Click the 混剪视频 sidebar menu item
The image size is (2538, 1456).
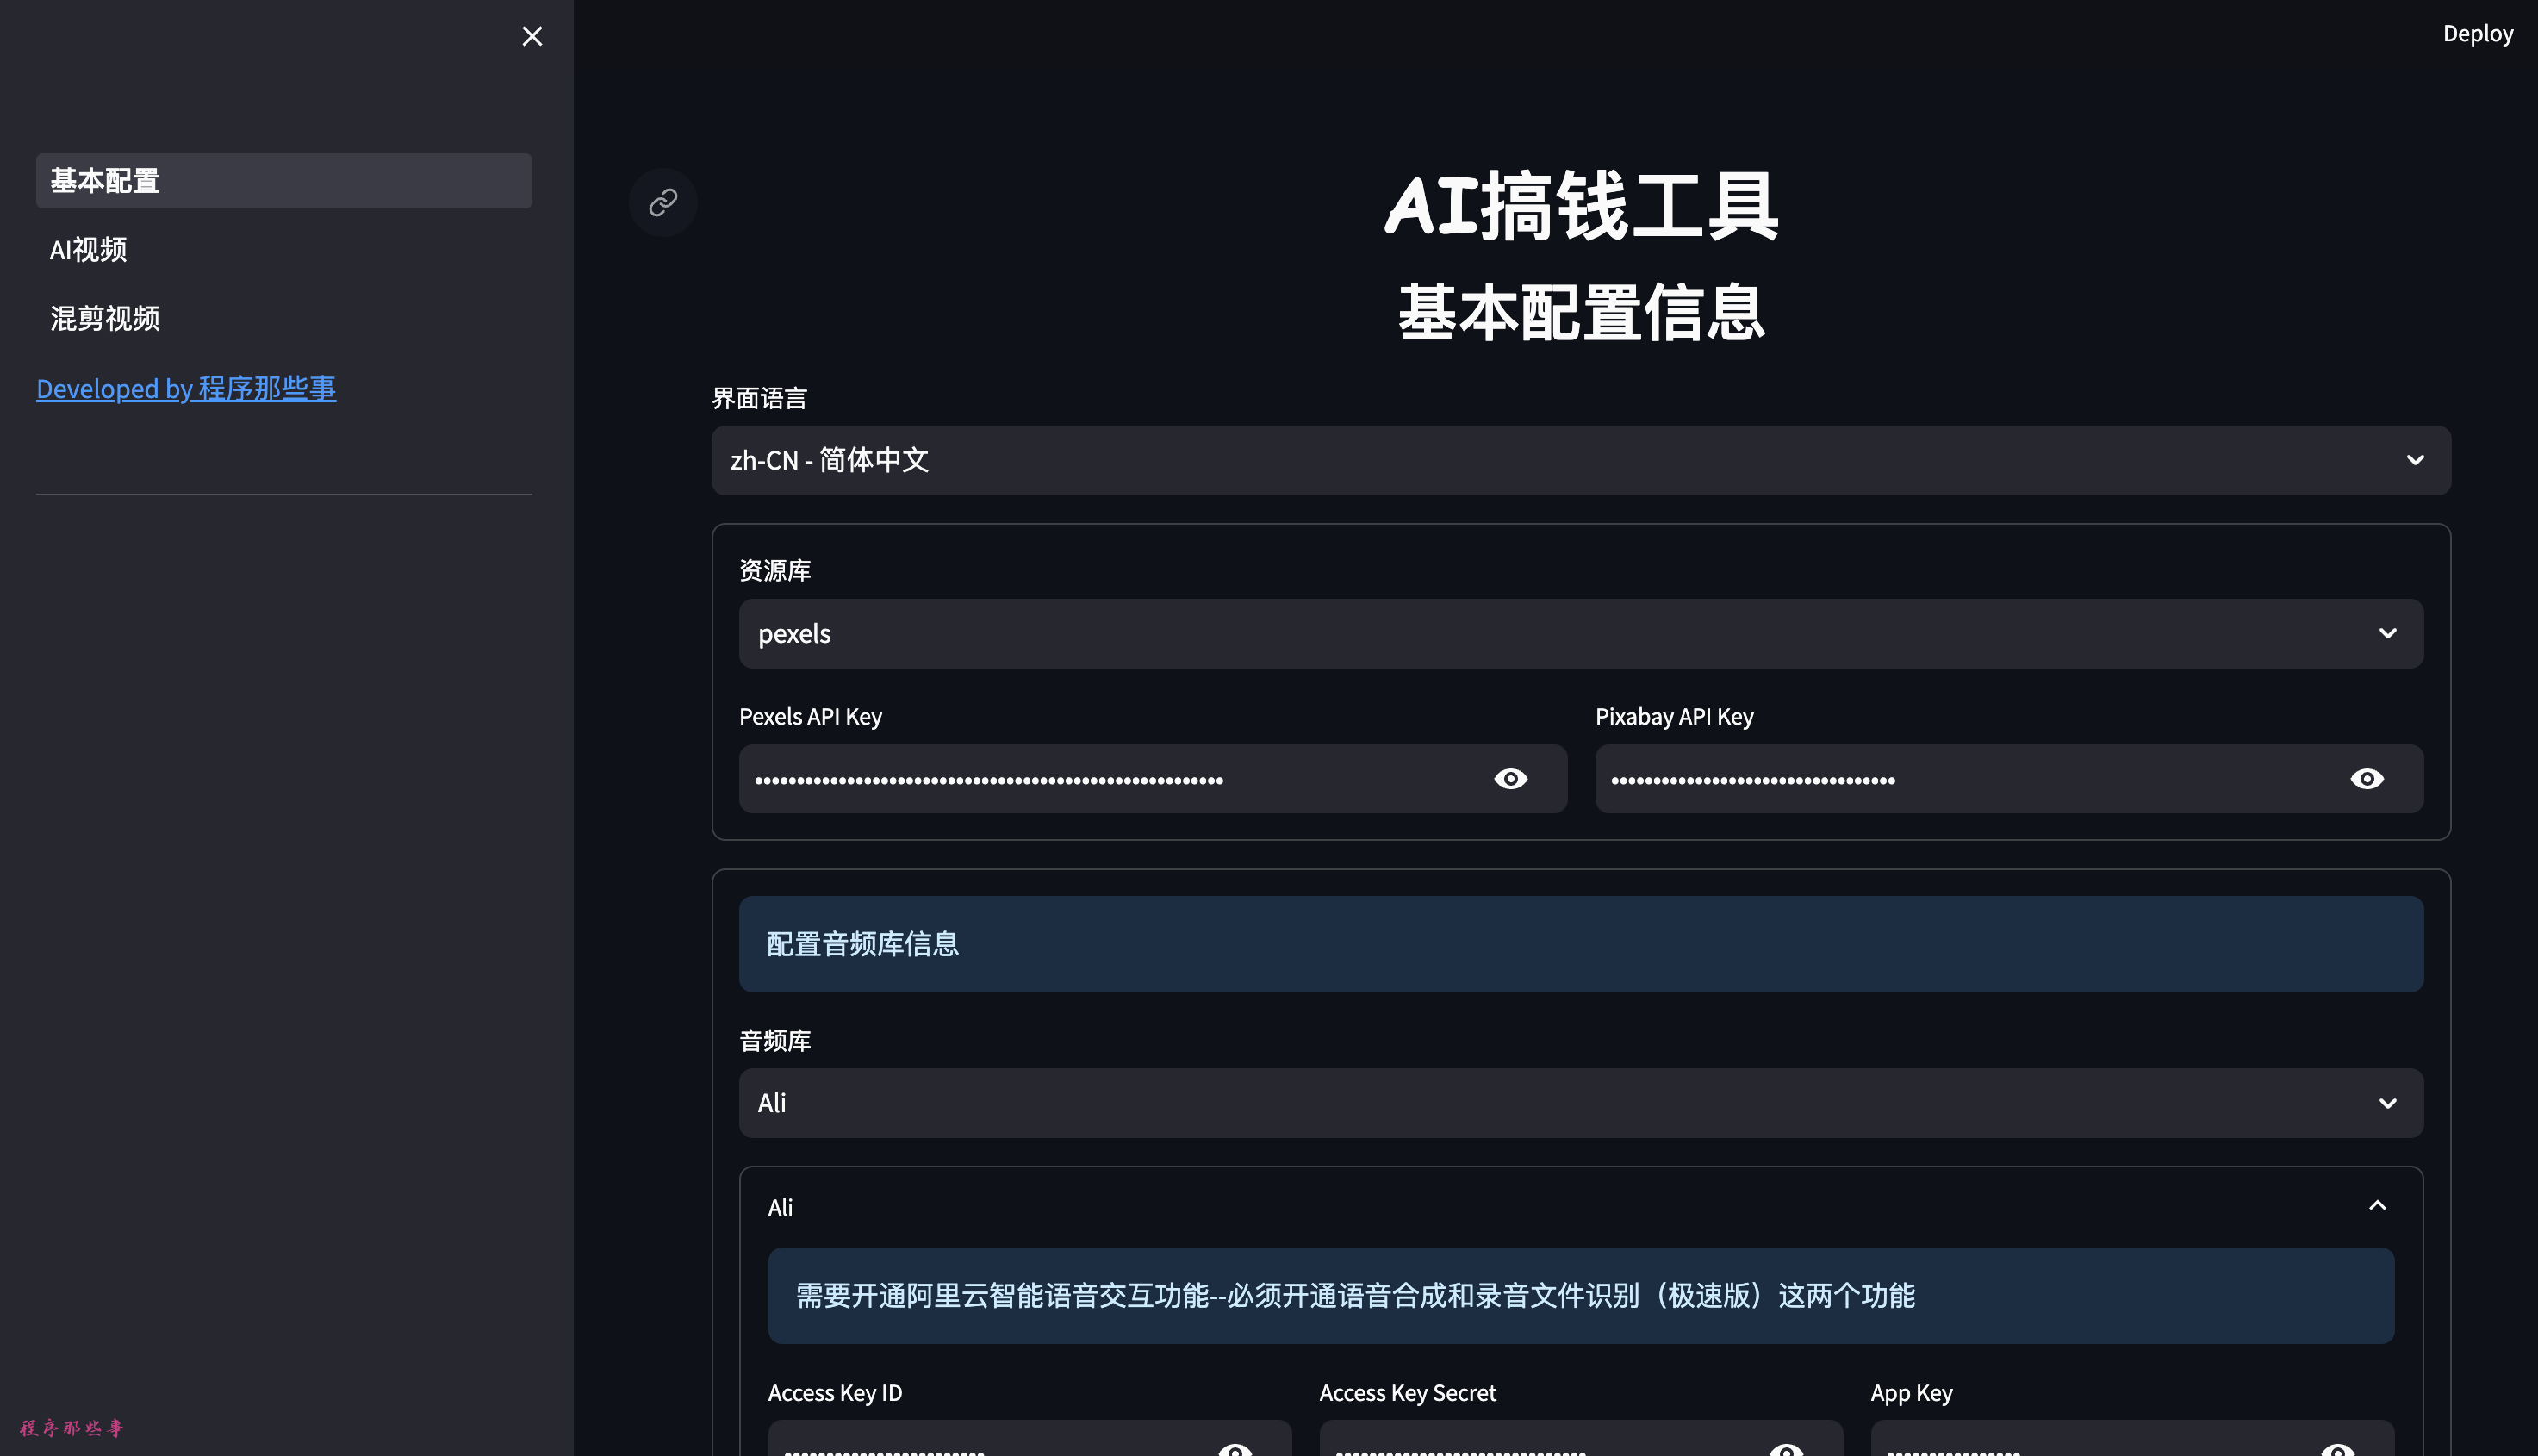(104, 315)
